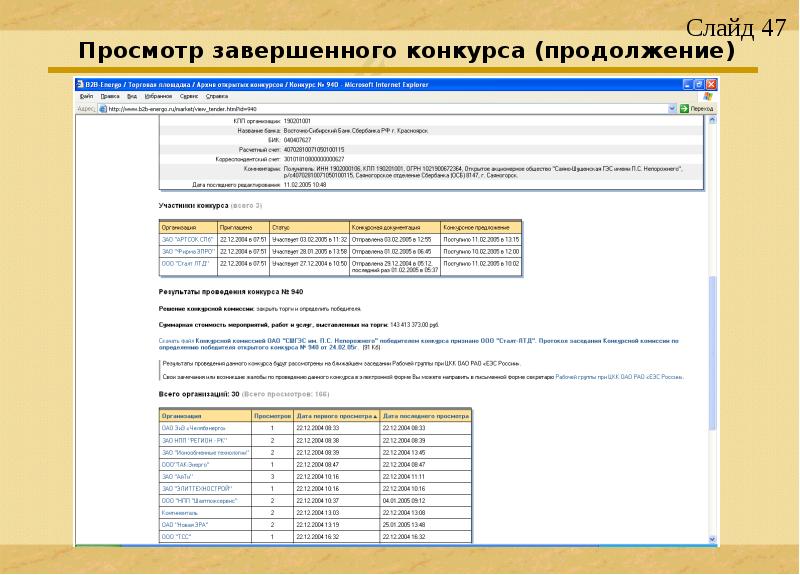The width and height of the screenshot is (800, 575).
Task: Open ЗАО НПП "РЕГИОН - РК" link
Action: [194, 440]
